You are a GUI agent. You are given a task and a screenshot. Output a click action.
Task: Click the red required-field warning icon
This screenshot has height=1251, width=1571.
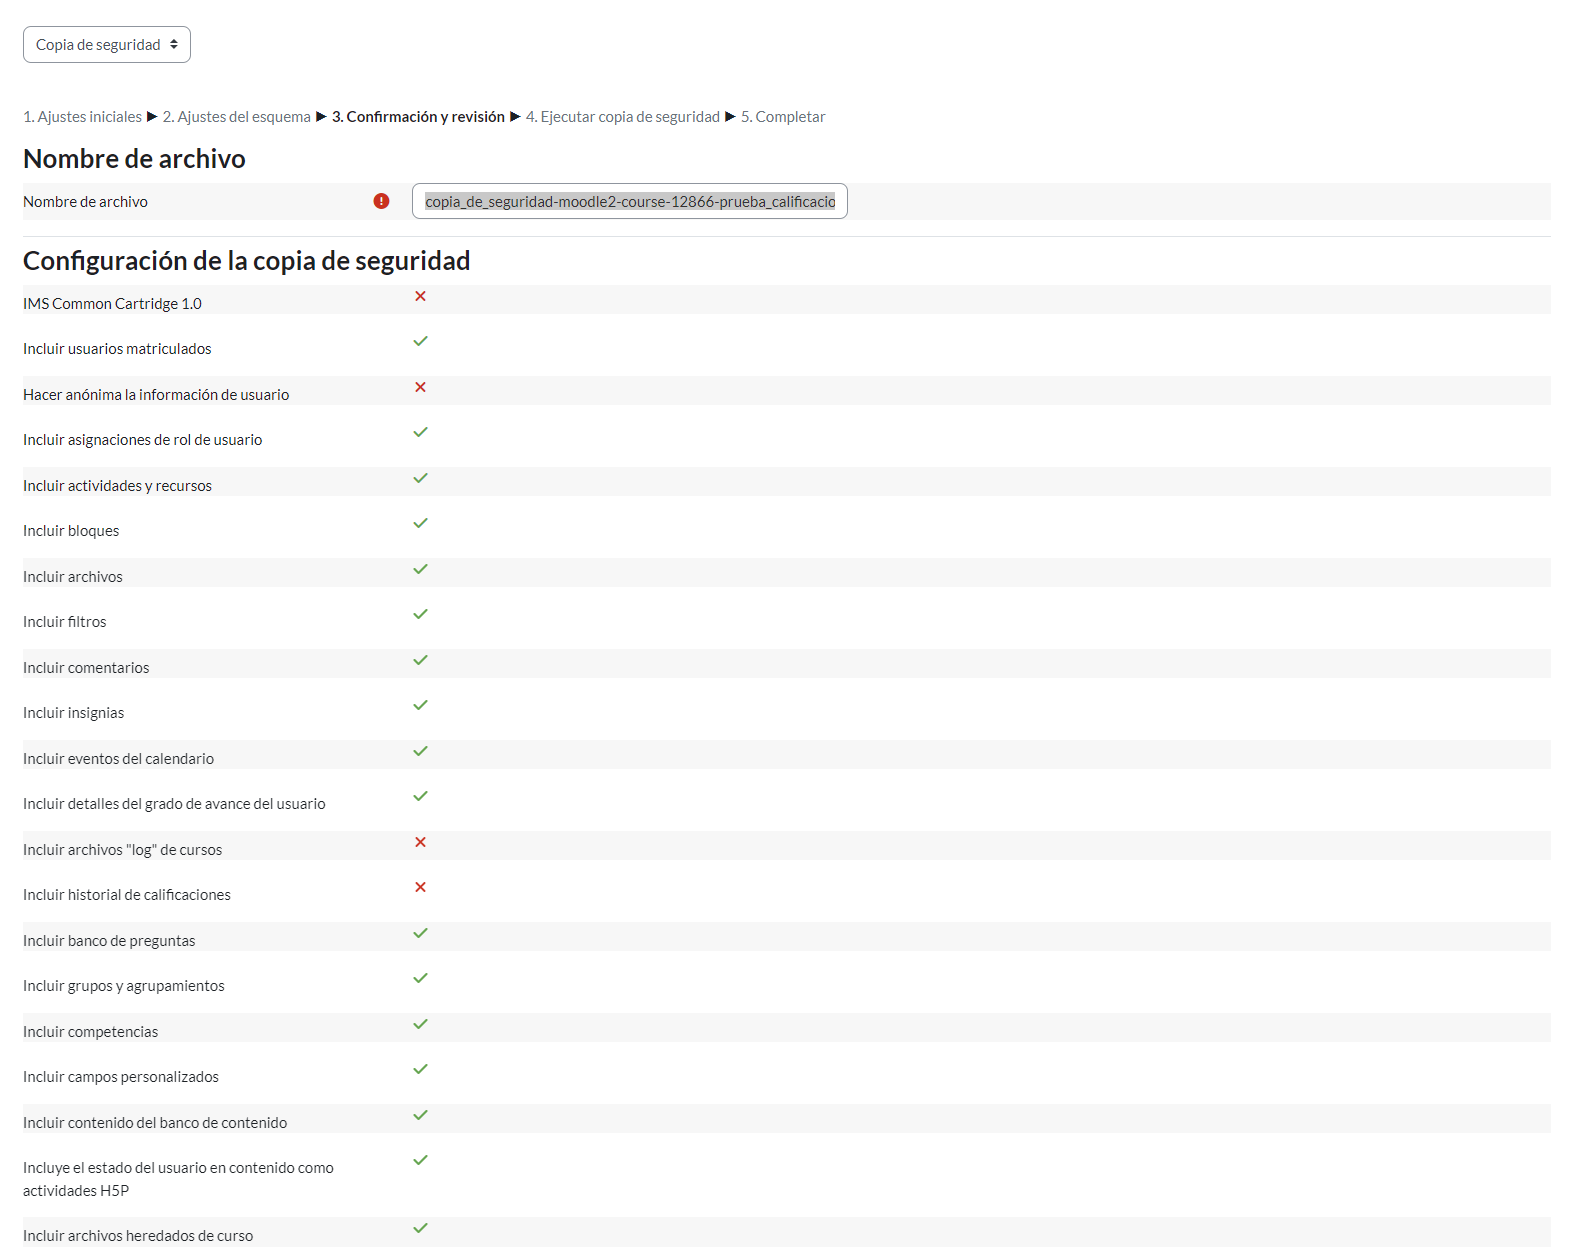381,201
